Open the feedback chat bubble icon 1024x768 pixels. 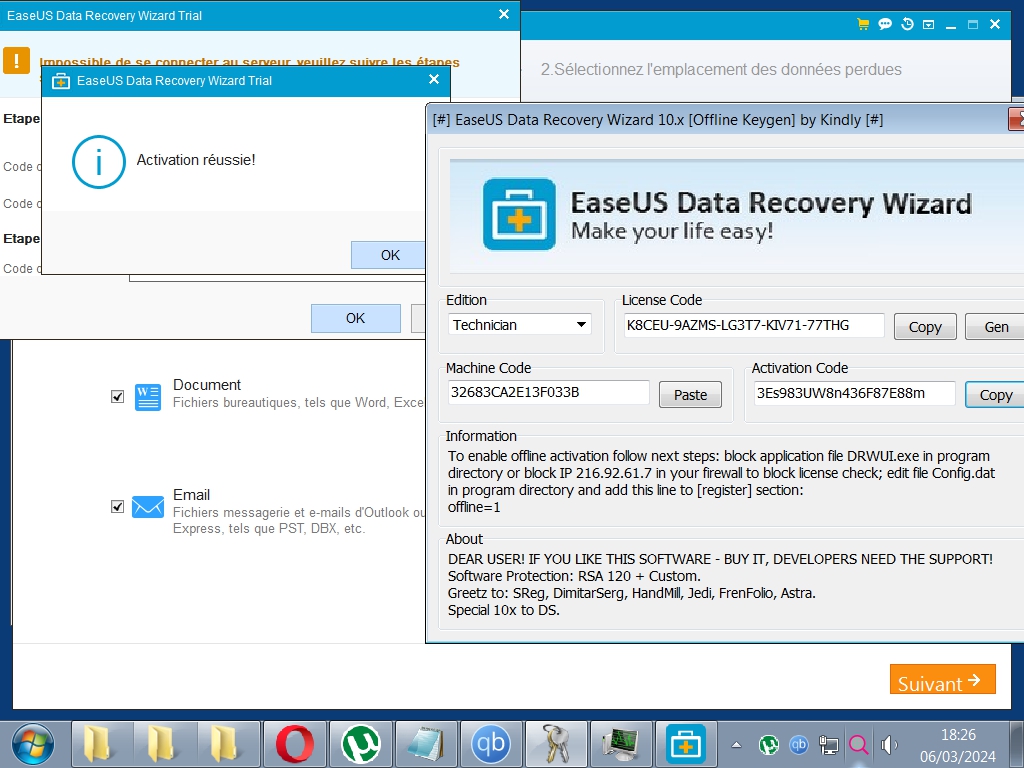pyautogui.click(x=885, y=24)
